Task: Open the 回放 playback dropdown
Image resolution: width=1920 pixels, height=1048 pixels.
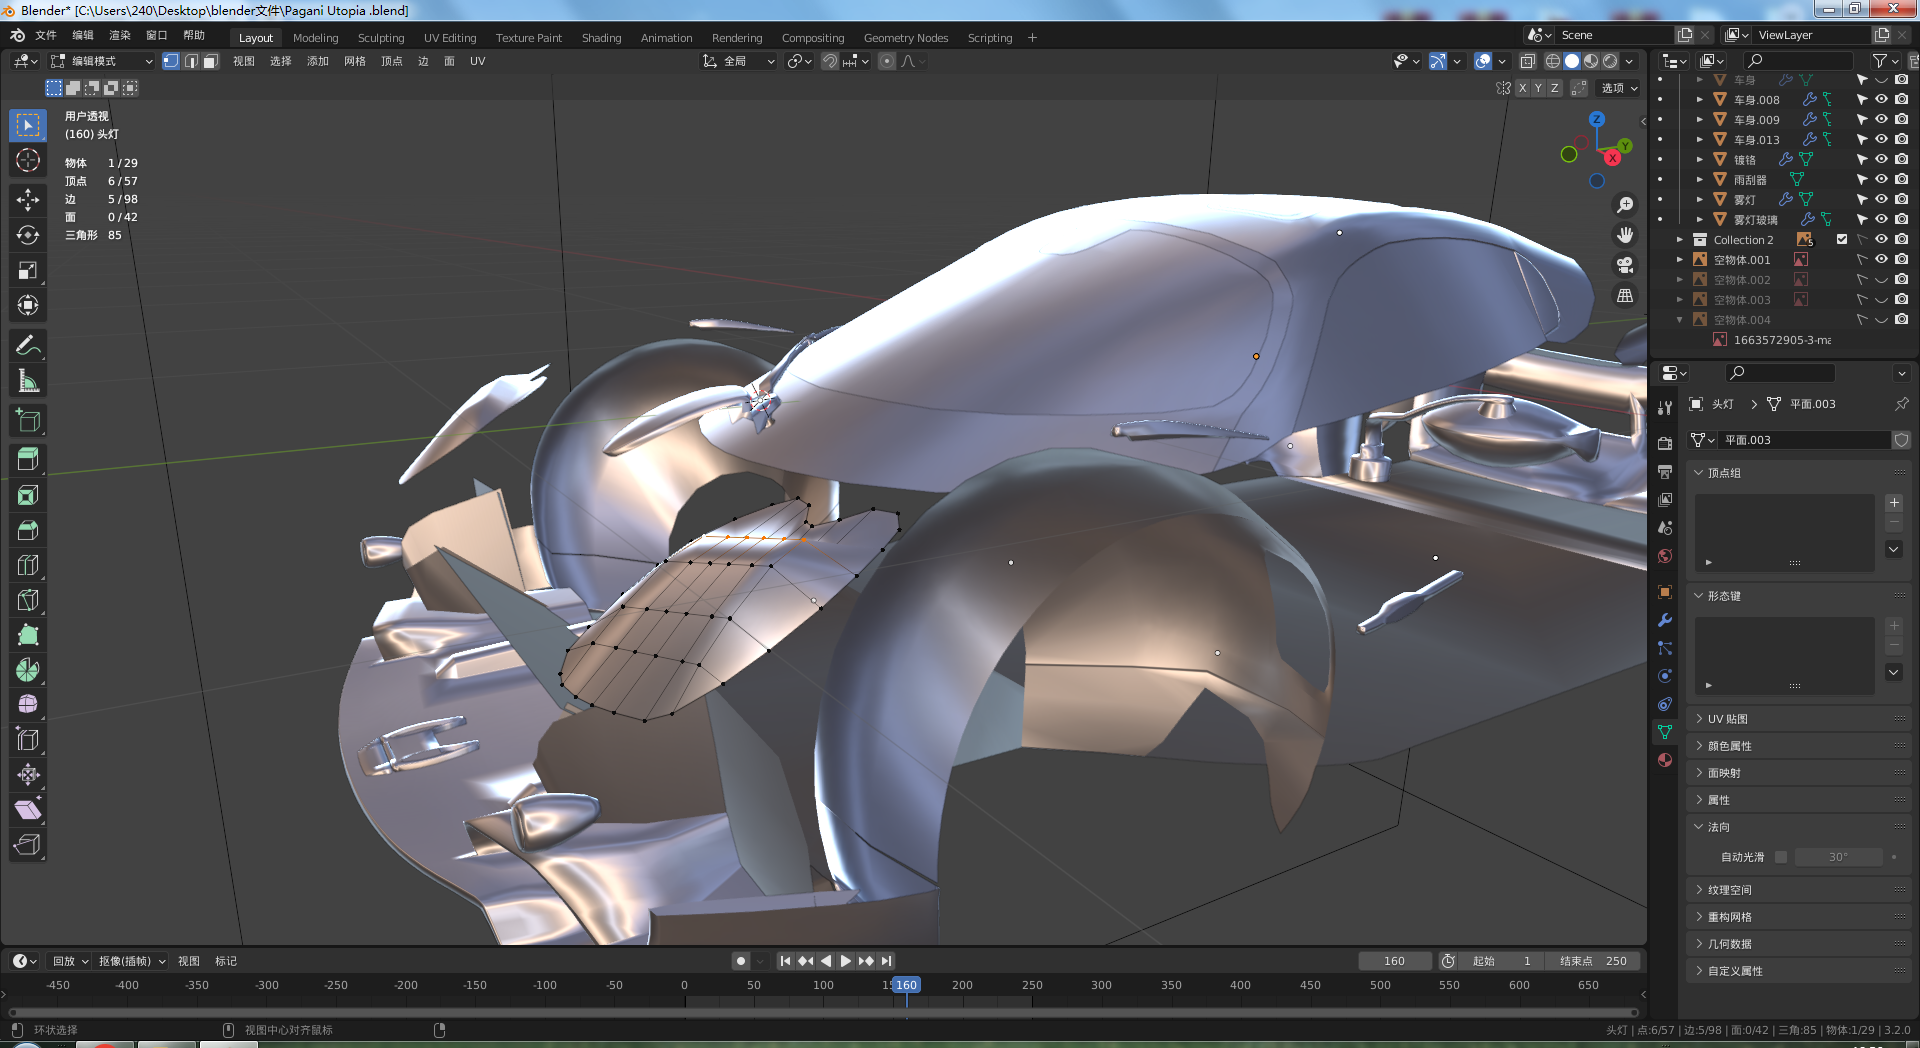Action: point(70,961)
